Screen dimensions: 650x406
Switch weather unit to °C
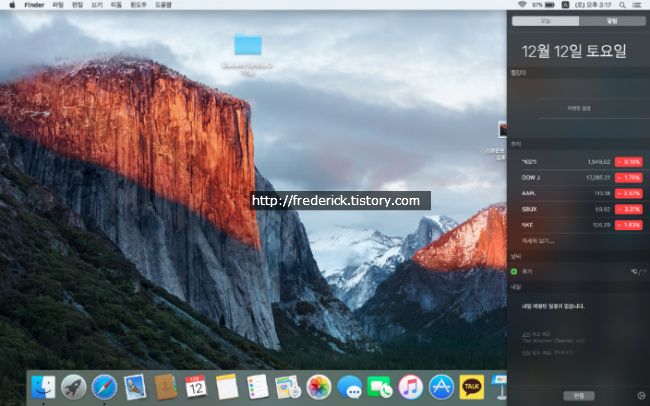(x=633, y=271)
